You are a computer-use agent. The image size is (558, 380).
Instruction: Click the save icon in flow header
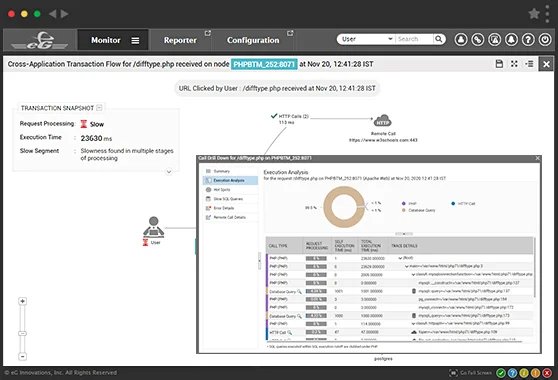pos(499,64)
